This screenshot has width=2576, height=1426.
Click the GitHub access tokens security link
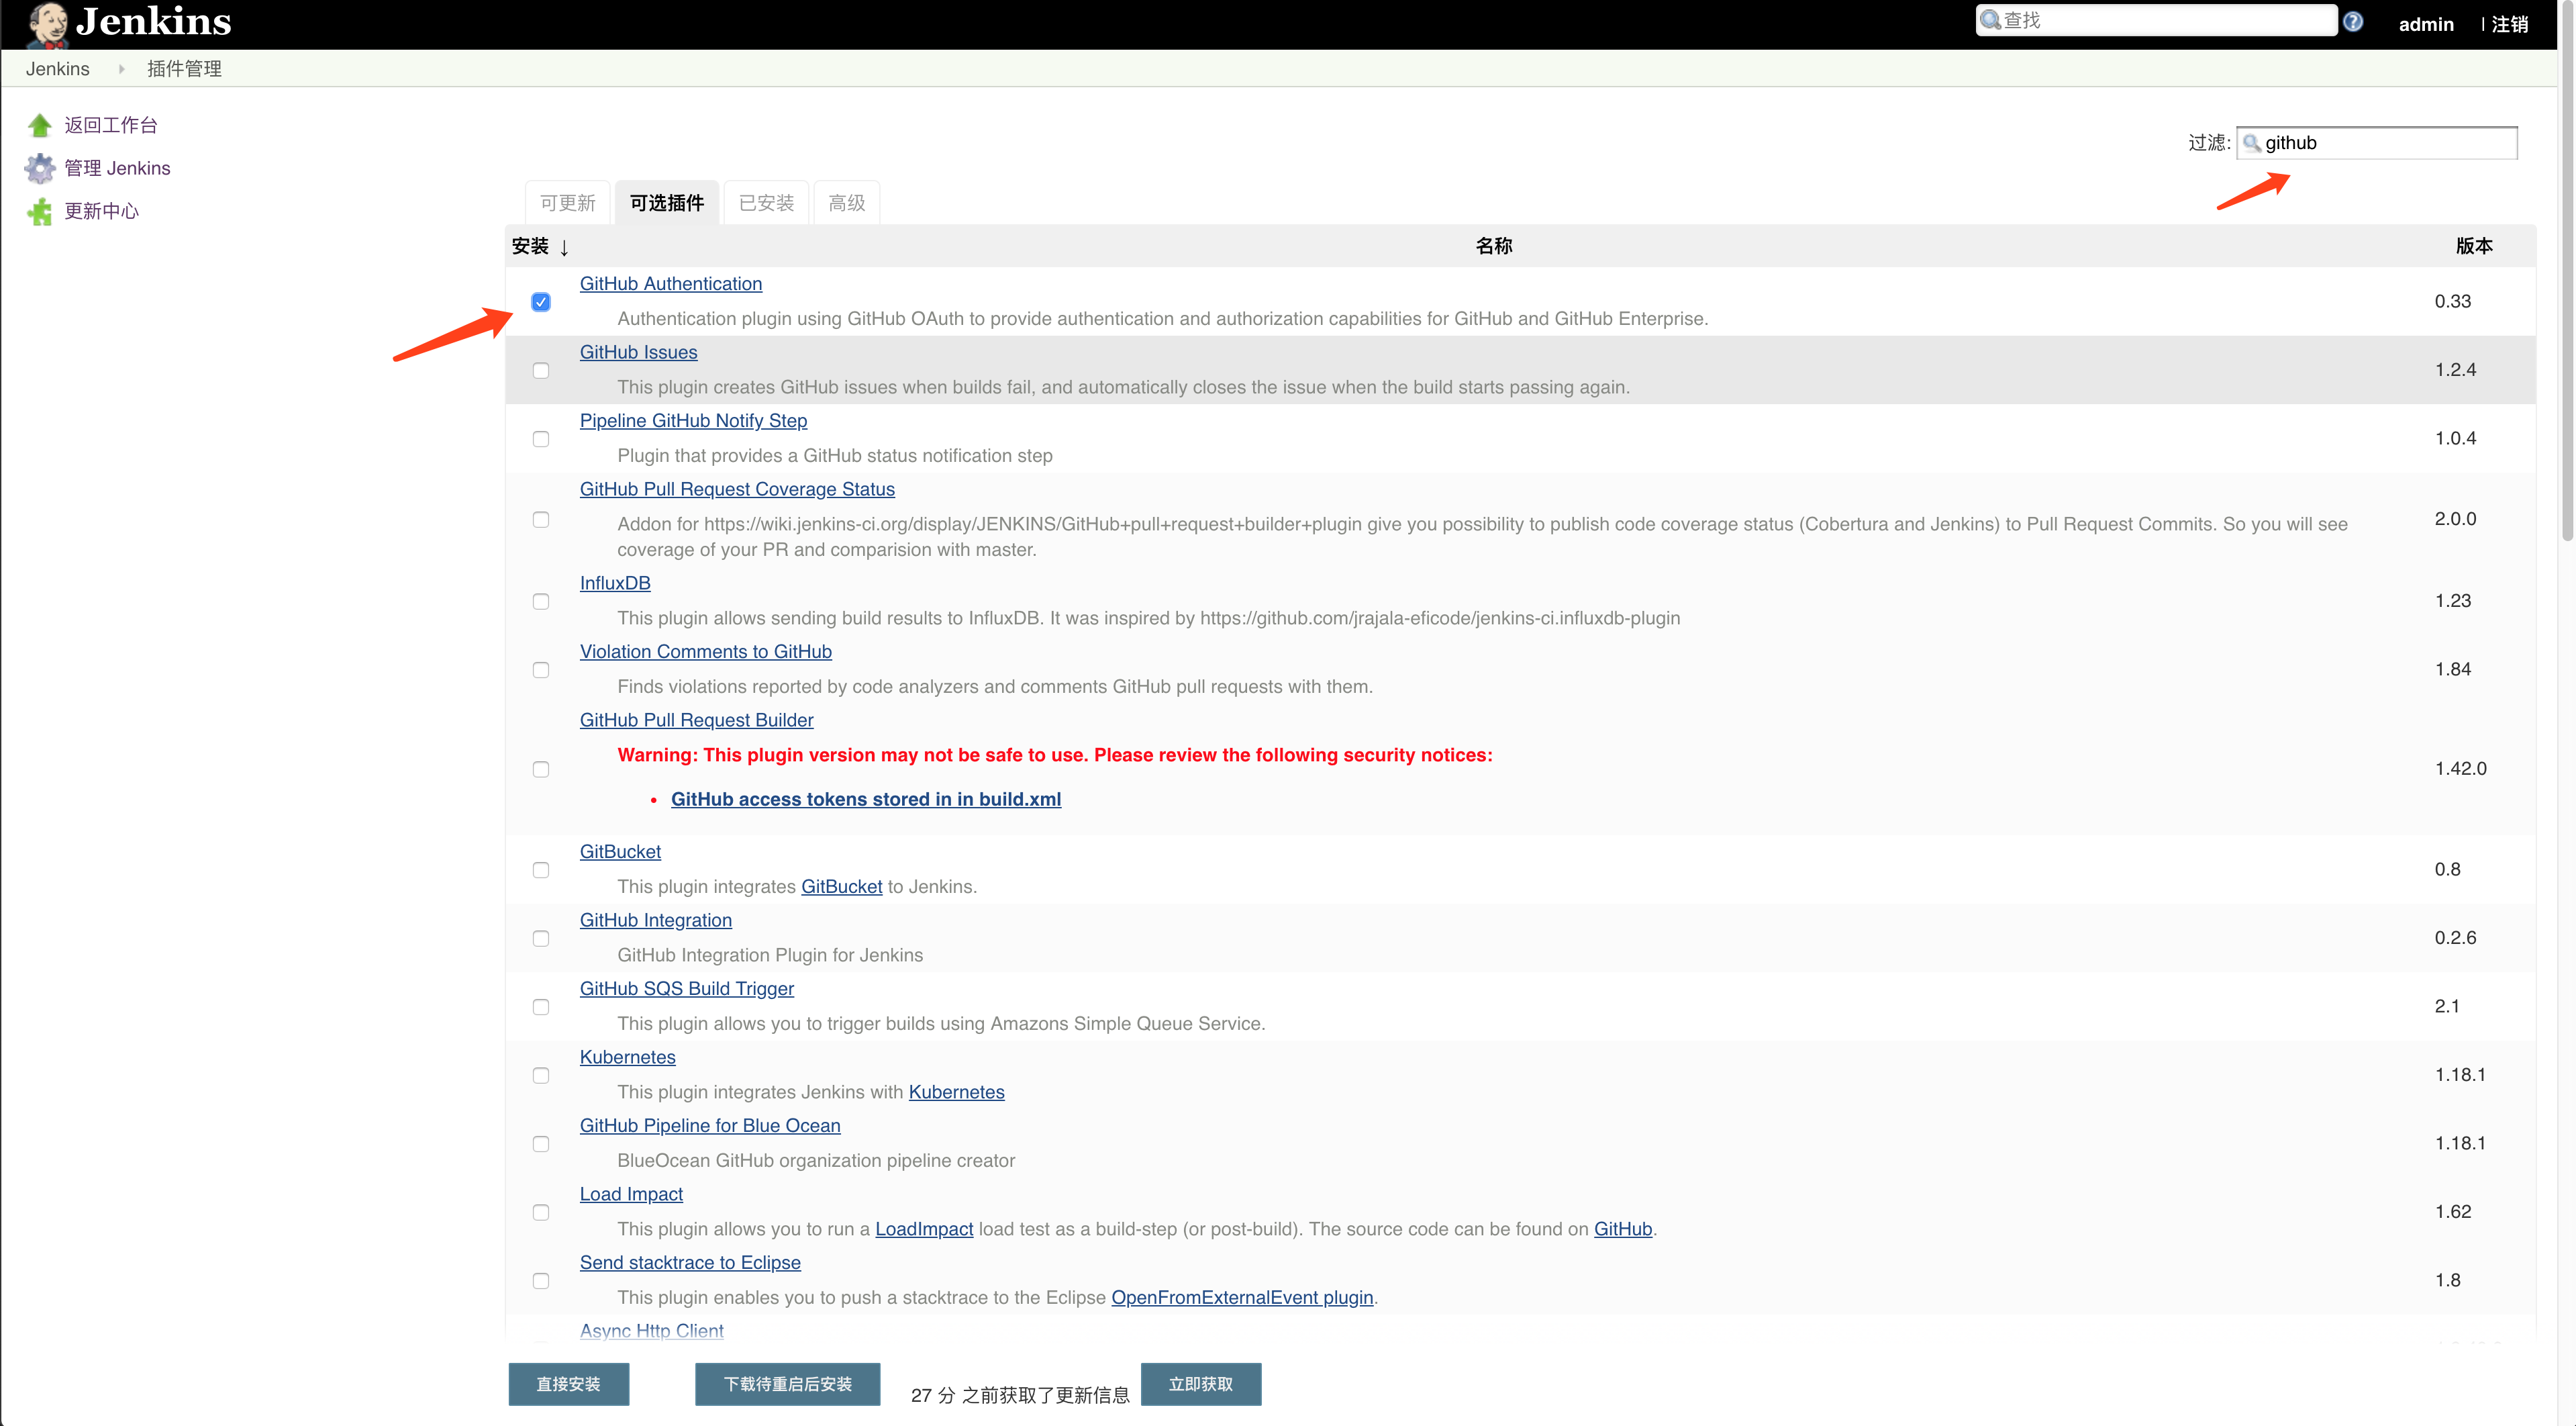865,798
